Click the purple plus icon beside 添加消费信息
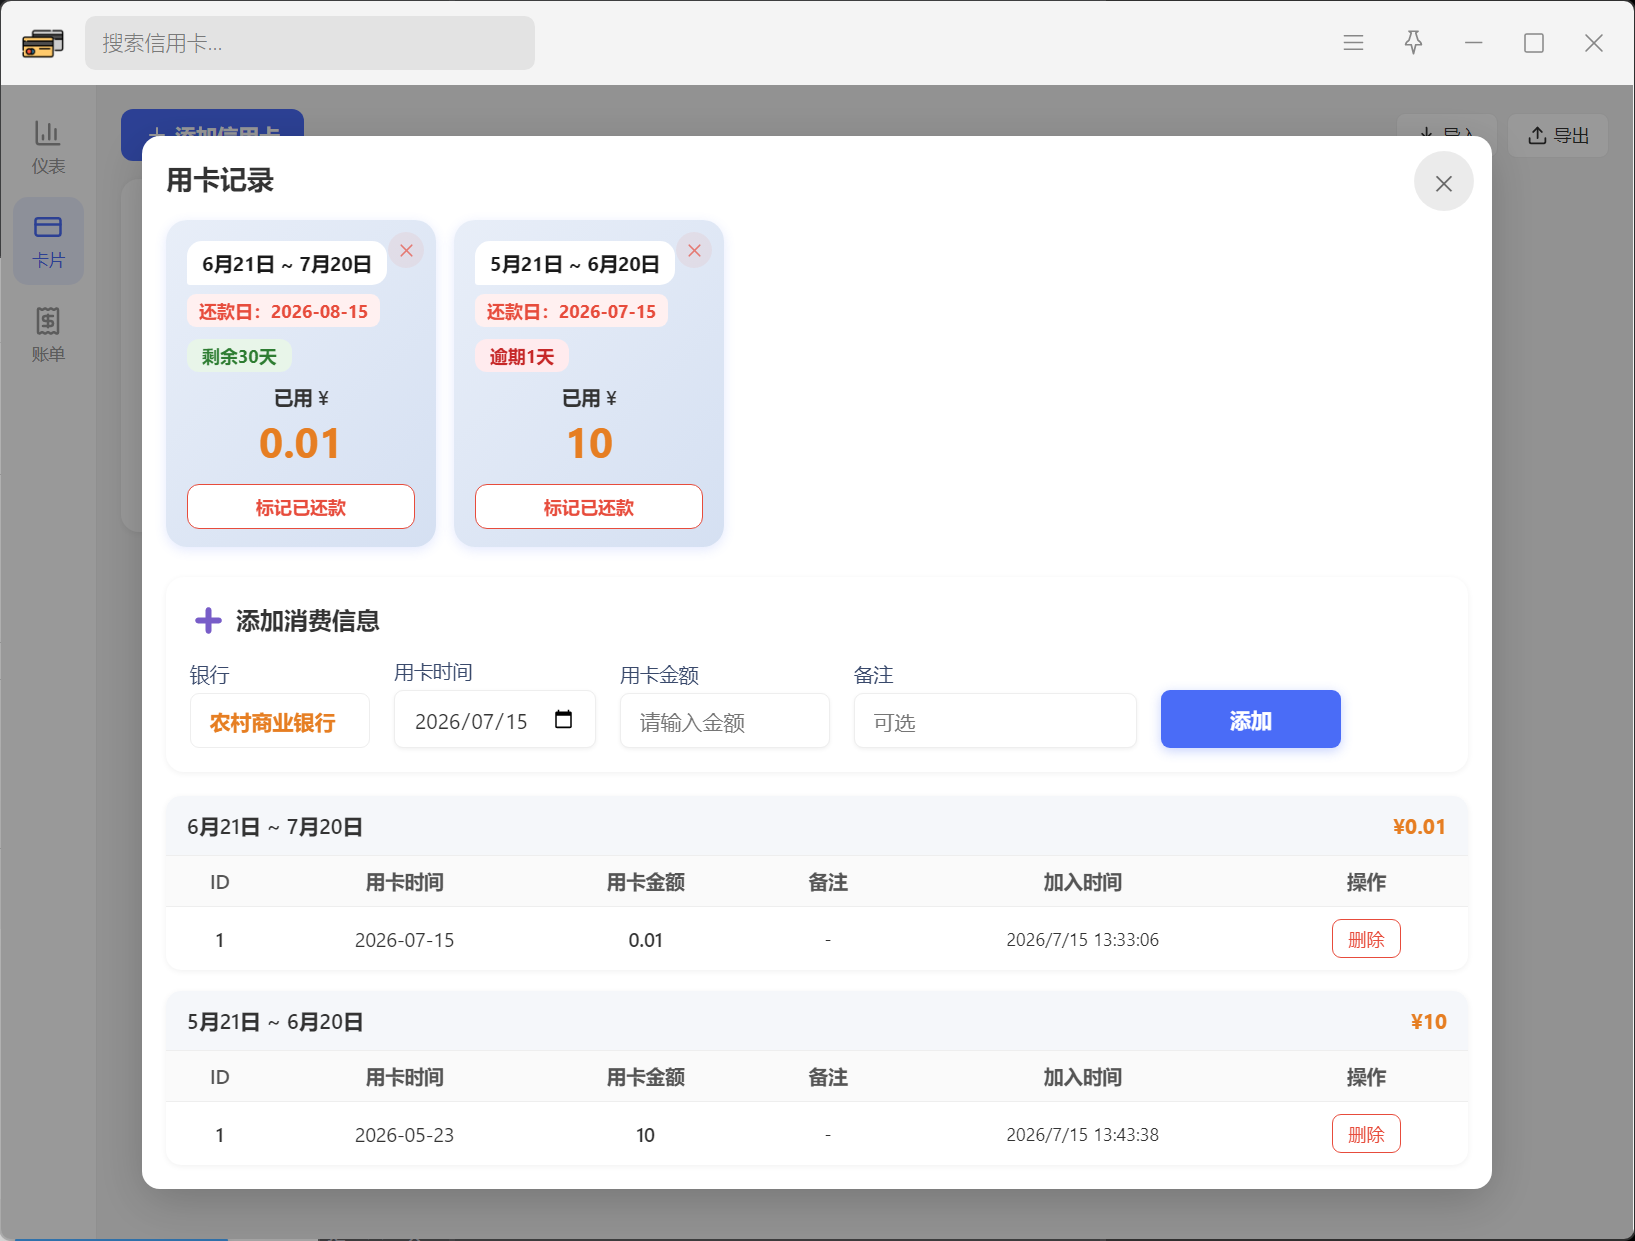 coord(208,621)
